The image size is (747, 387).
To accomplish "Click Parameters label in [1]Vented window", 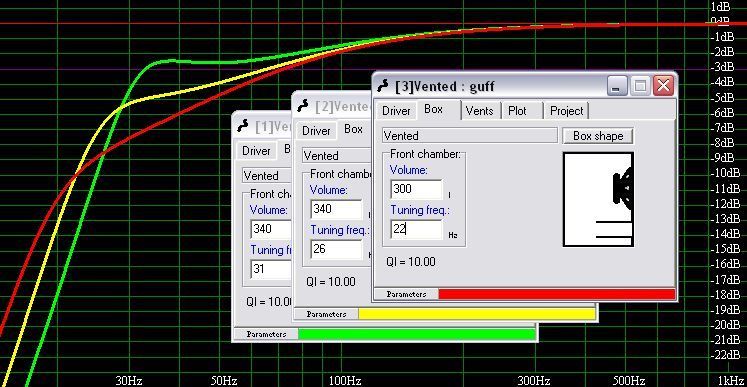I will 266,335.
